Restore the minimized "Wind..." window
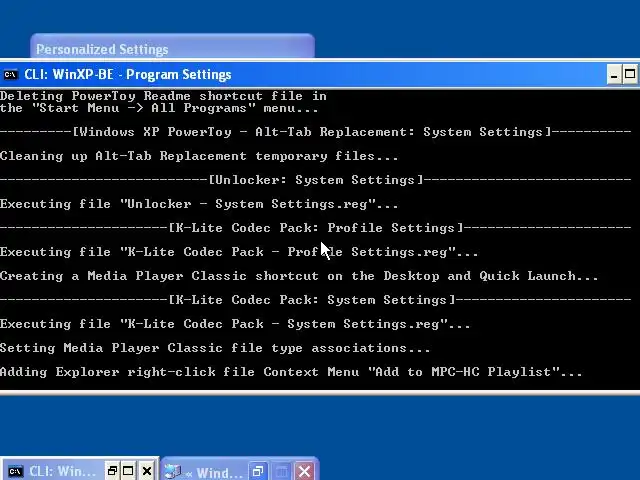This screenshot has height=480, width=640. (258, 471)
